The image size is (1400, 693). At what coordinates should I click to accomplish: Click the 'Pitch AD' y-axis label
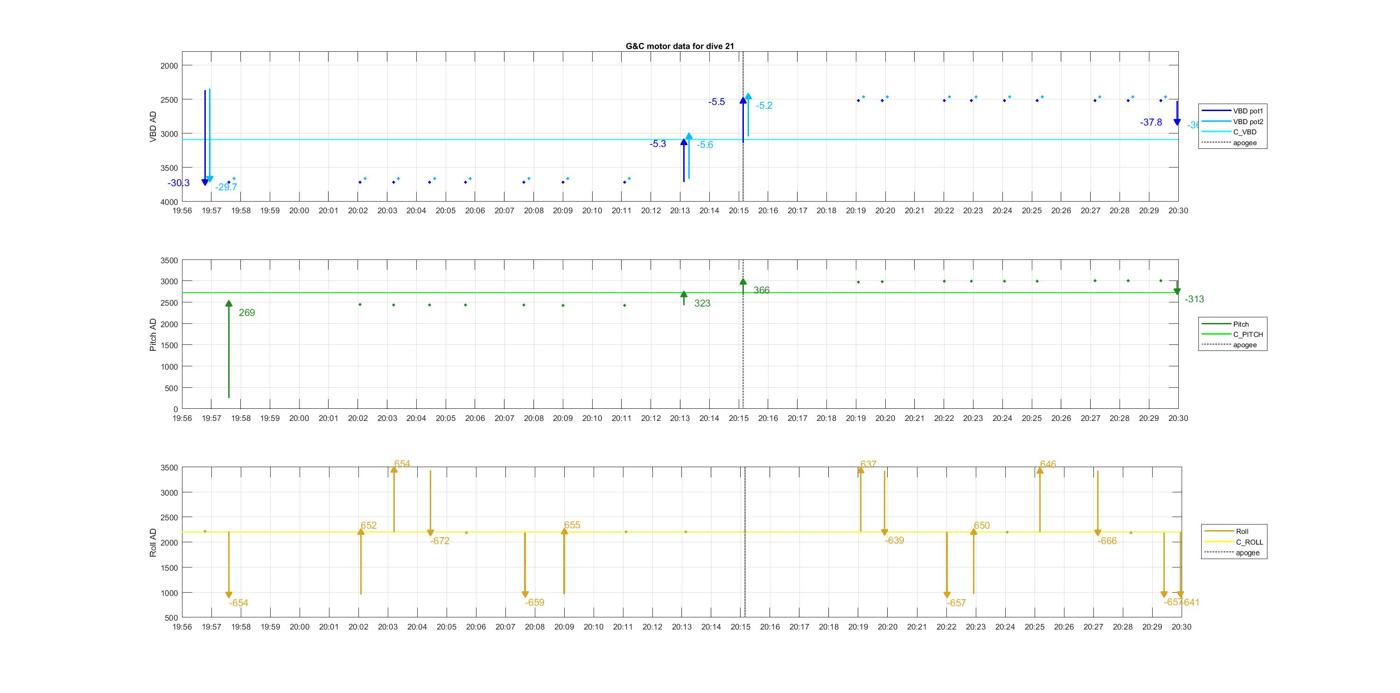point(153,334)
